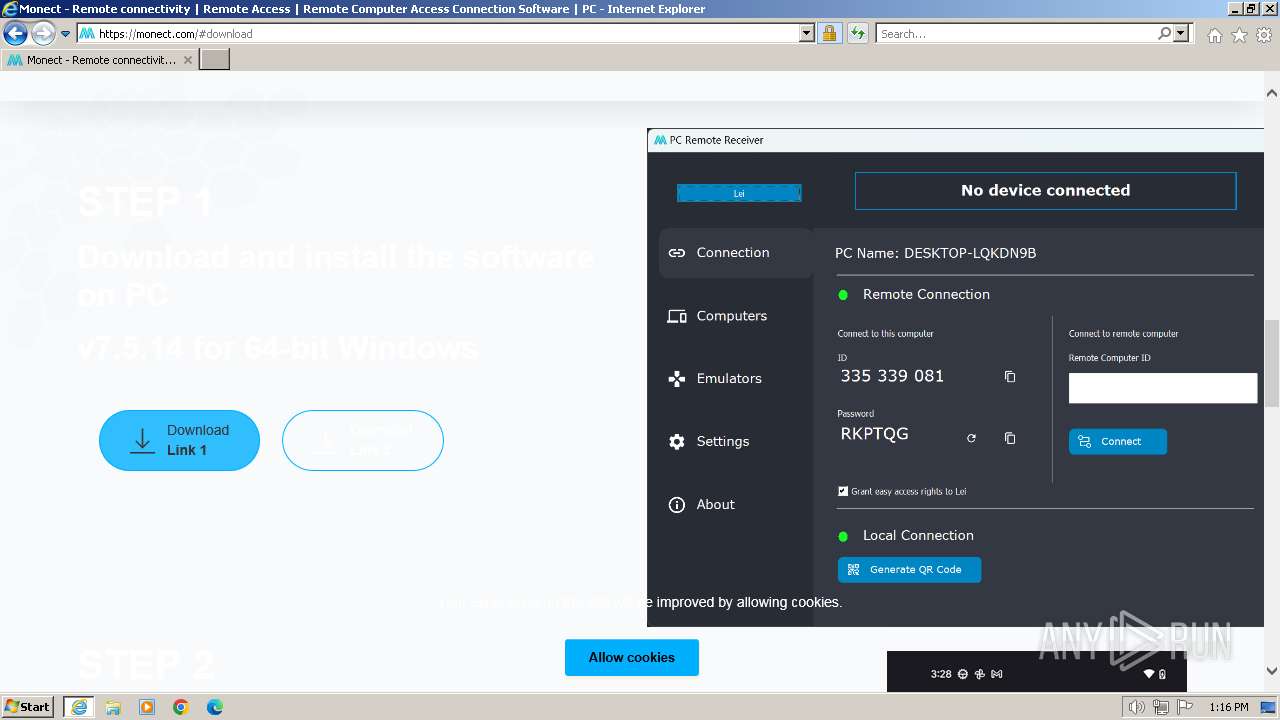Click the faded second Download link button
1280x720 pixels.
pyautogui.click(x=362, y=440)
